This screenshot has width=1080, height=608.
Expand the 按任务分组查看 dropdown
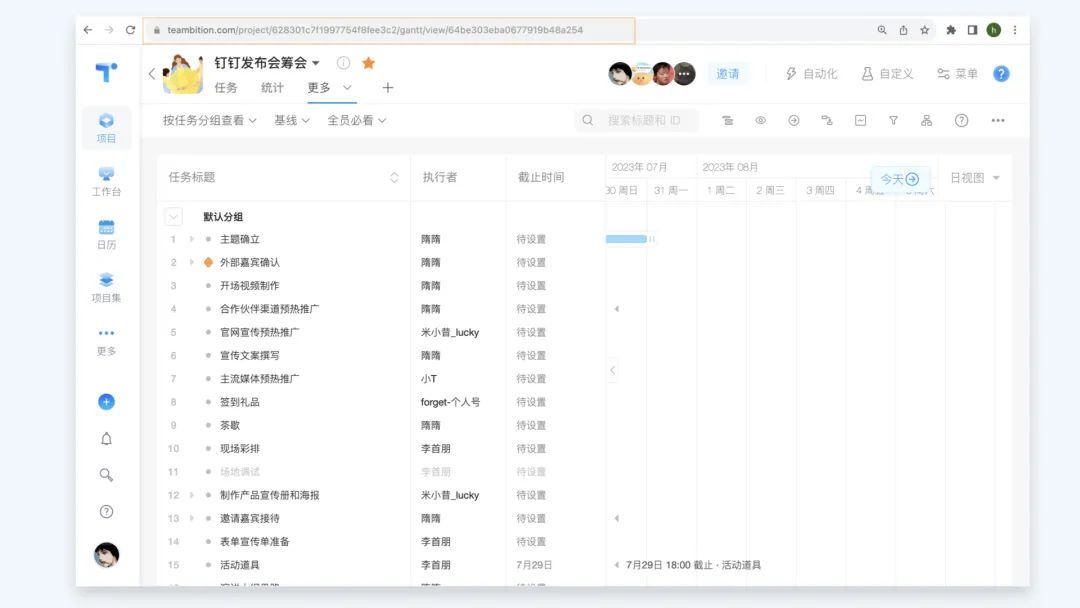(x=209, y=120)
